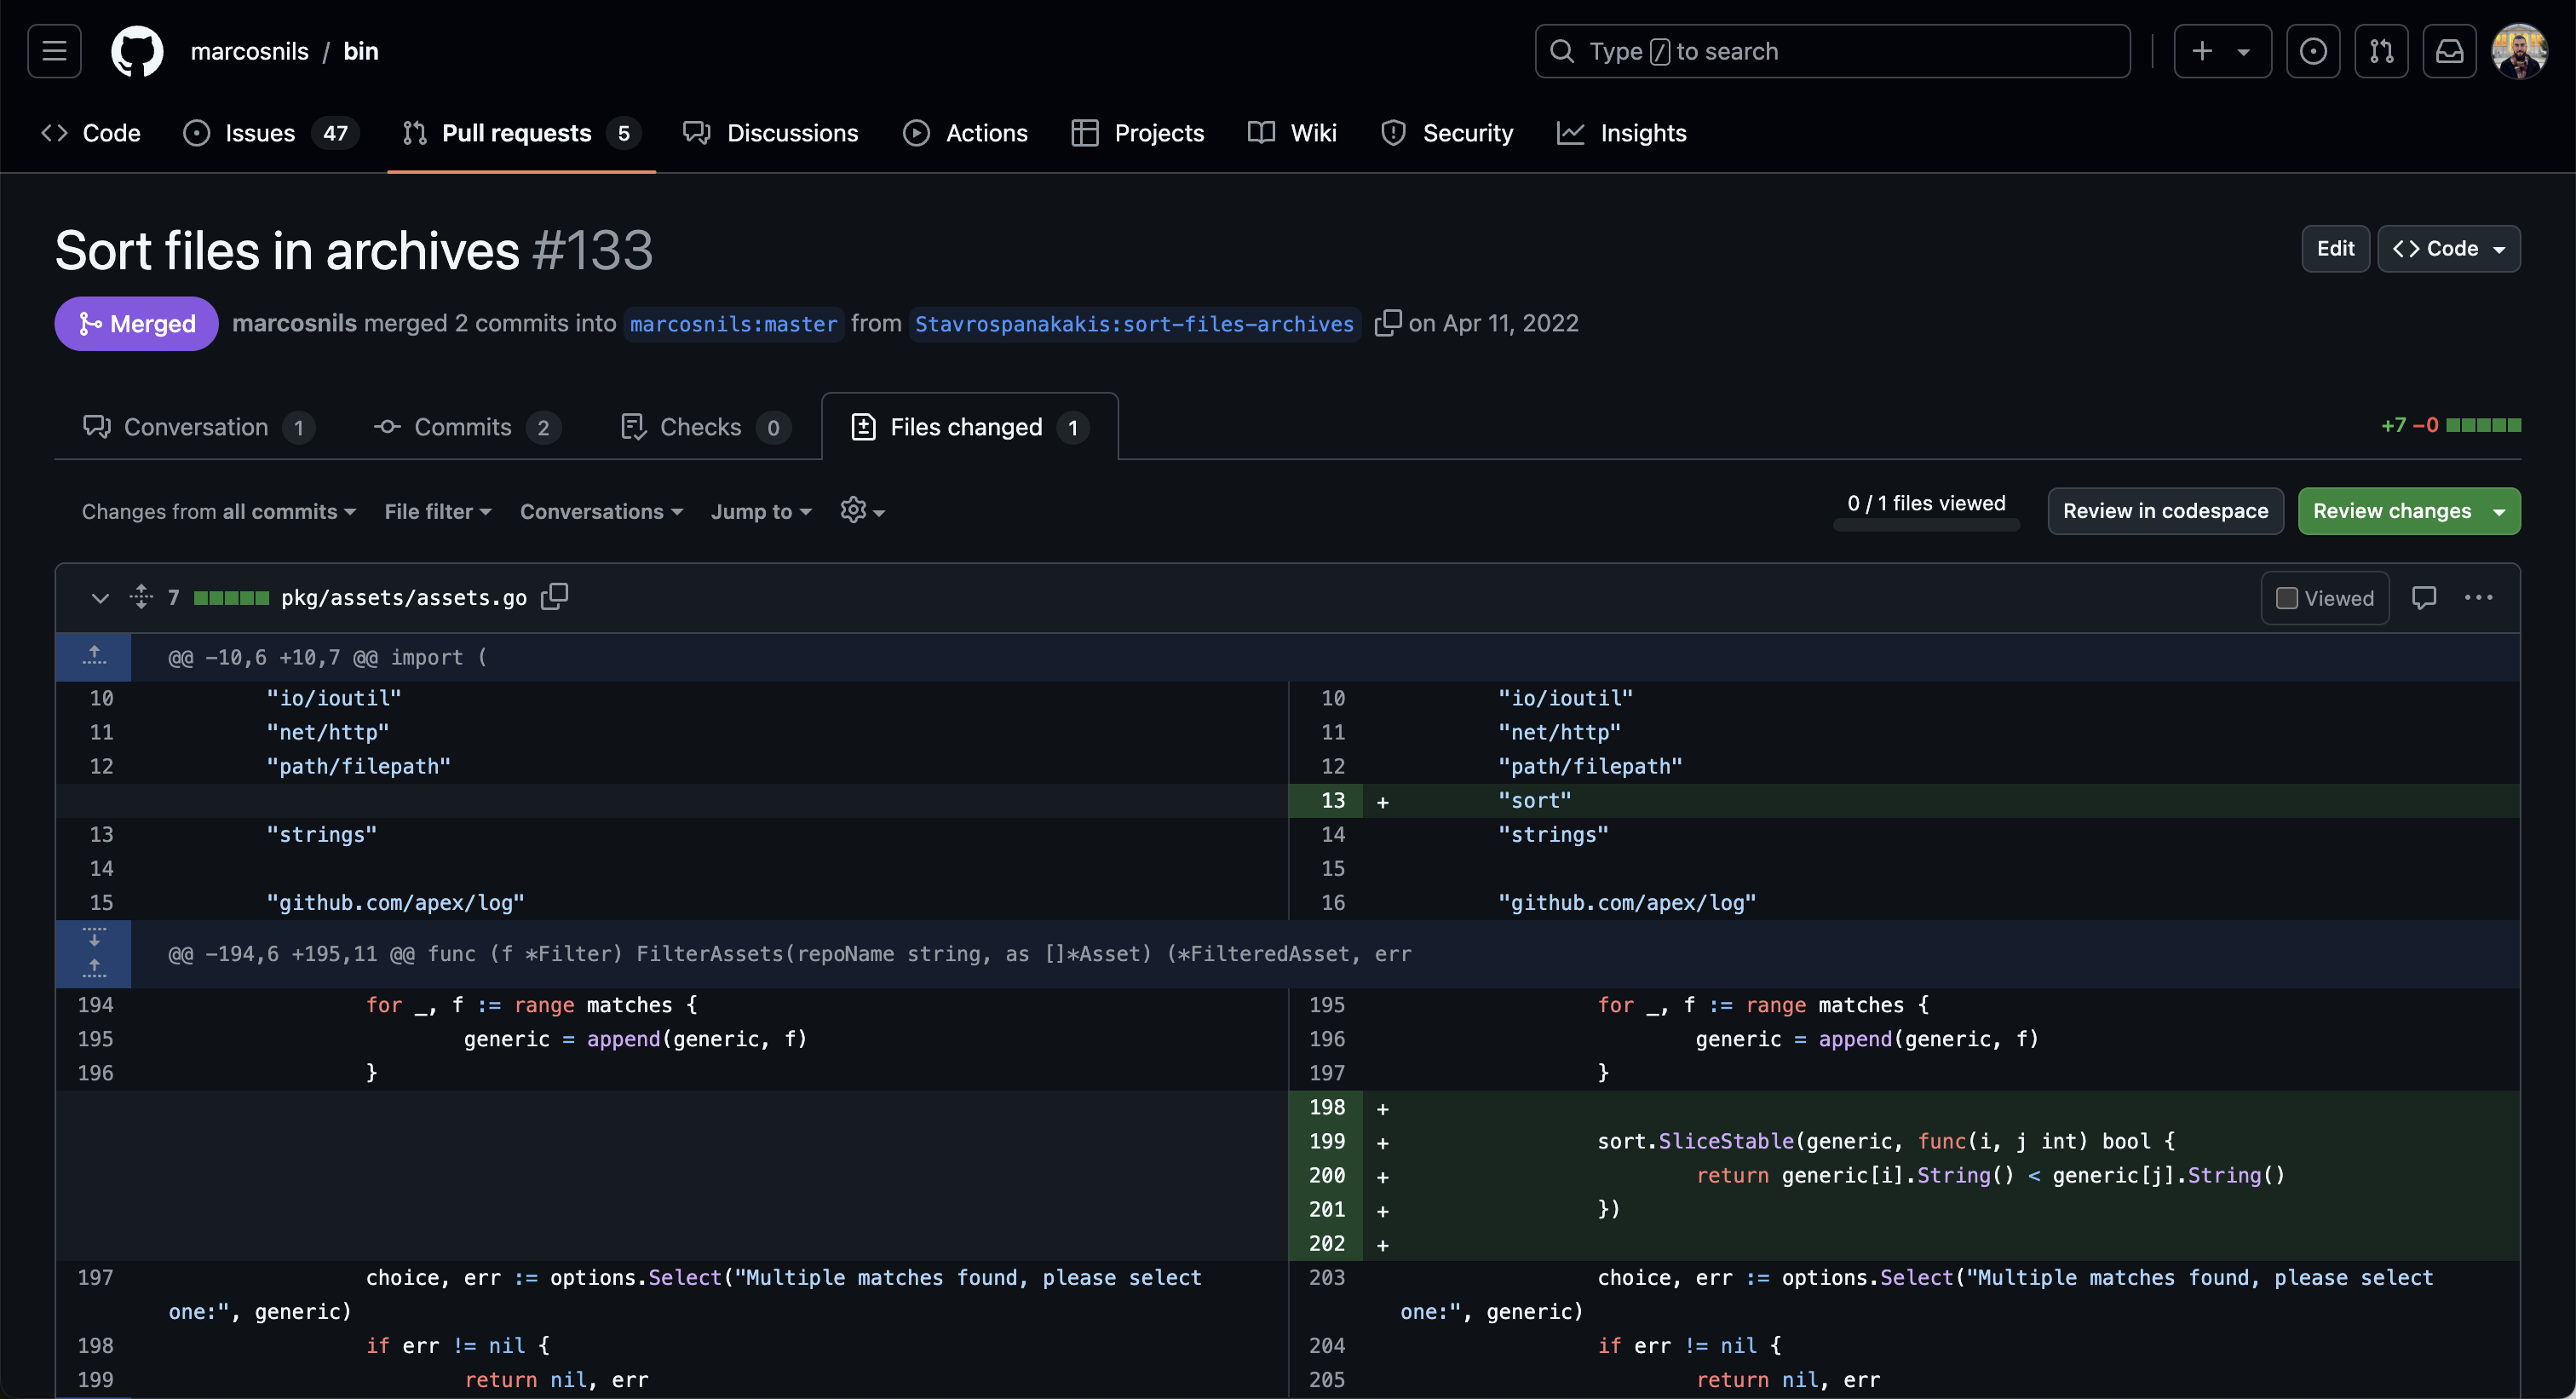Click the Commits count badge
The width and height of the screenshot is (2576, 1399).
click(x=543, y=425)
